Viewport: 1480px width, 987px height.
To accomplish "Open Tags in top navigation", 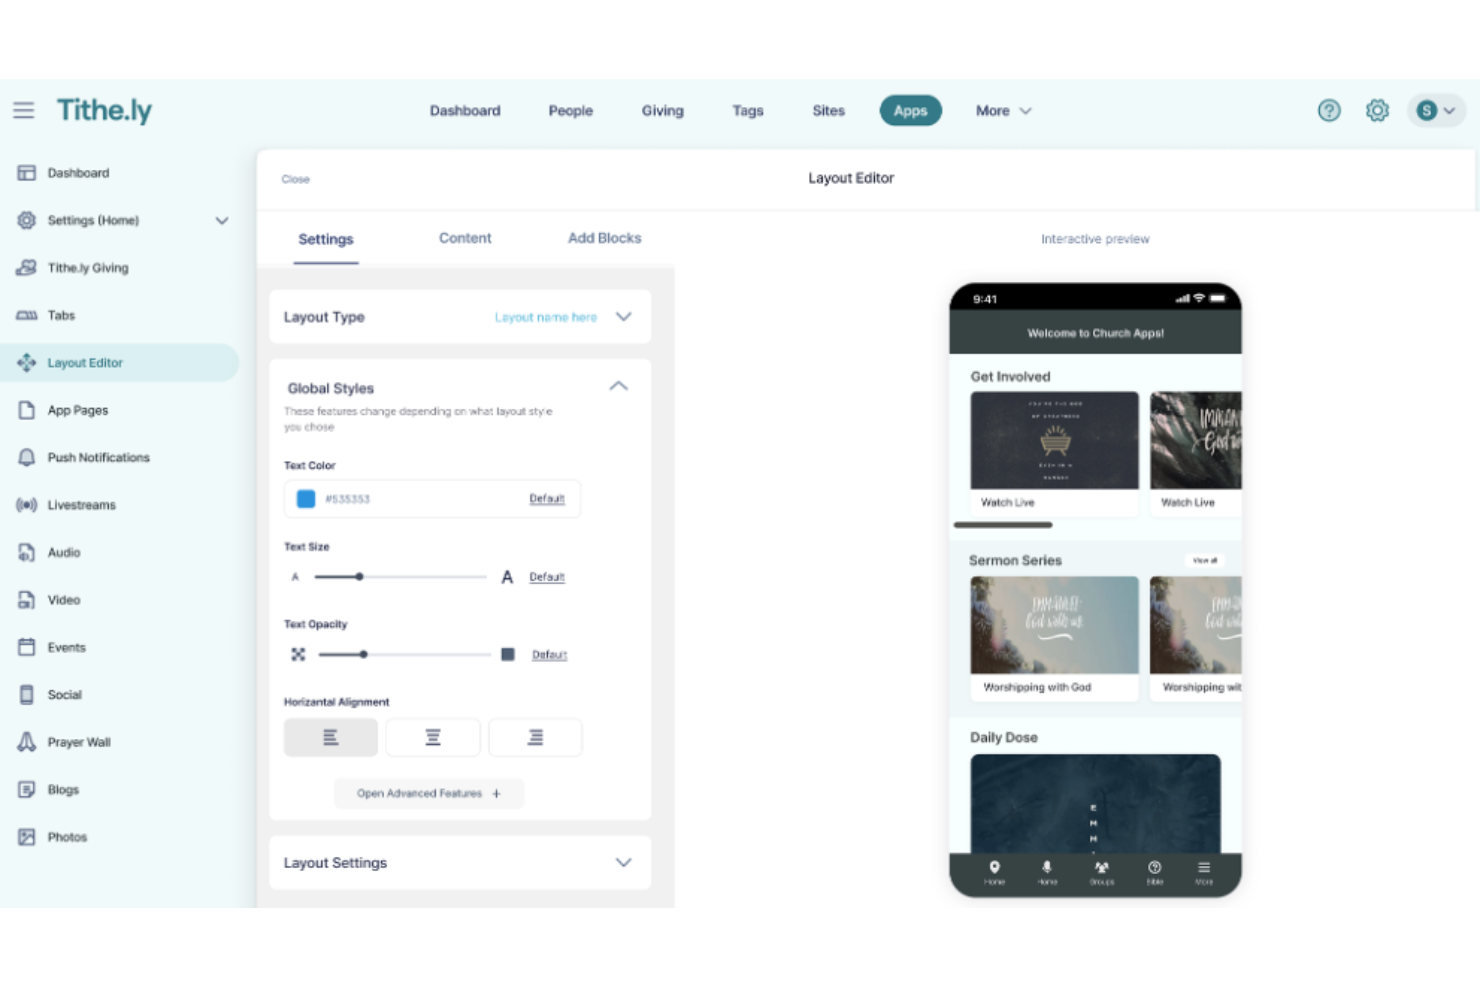I will pyautogui.click(x=747, y=111).
